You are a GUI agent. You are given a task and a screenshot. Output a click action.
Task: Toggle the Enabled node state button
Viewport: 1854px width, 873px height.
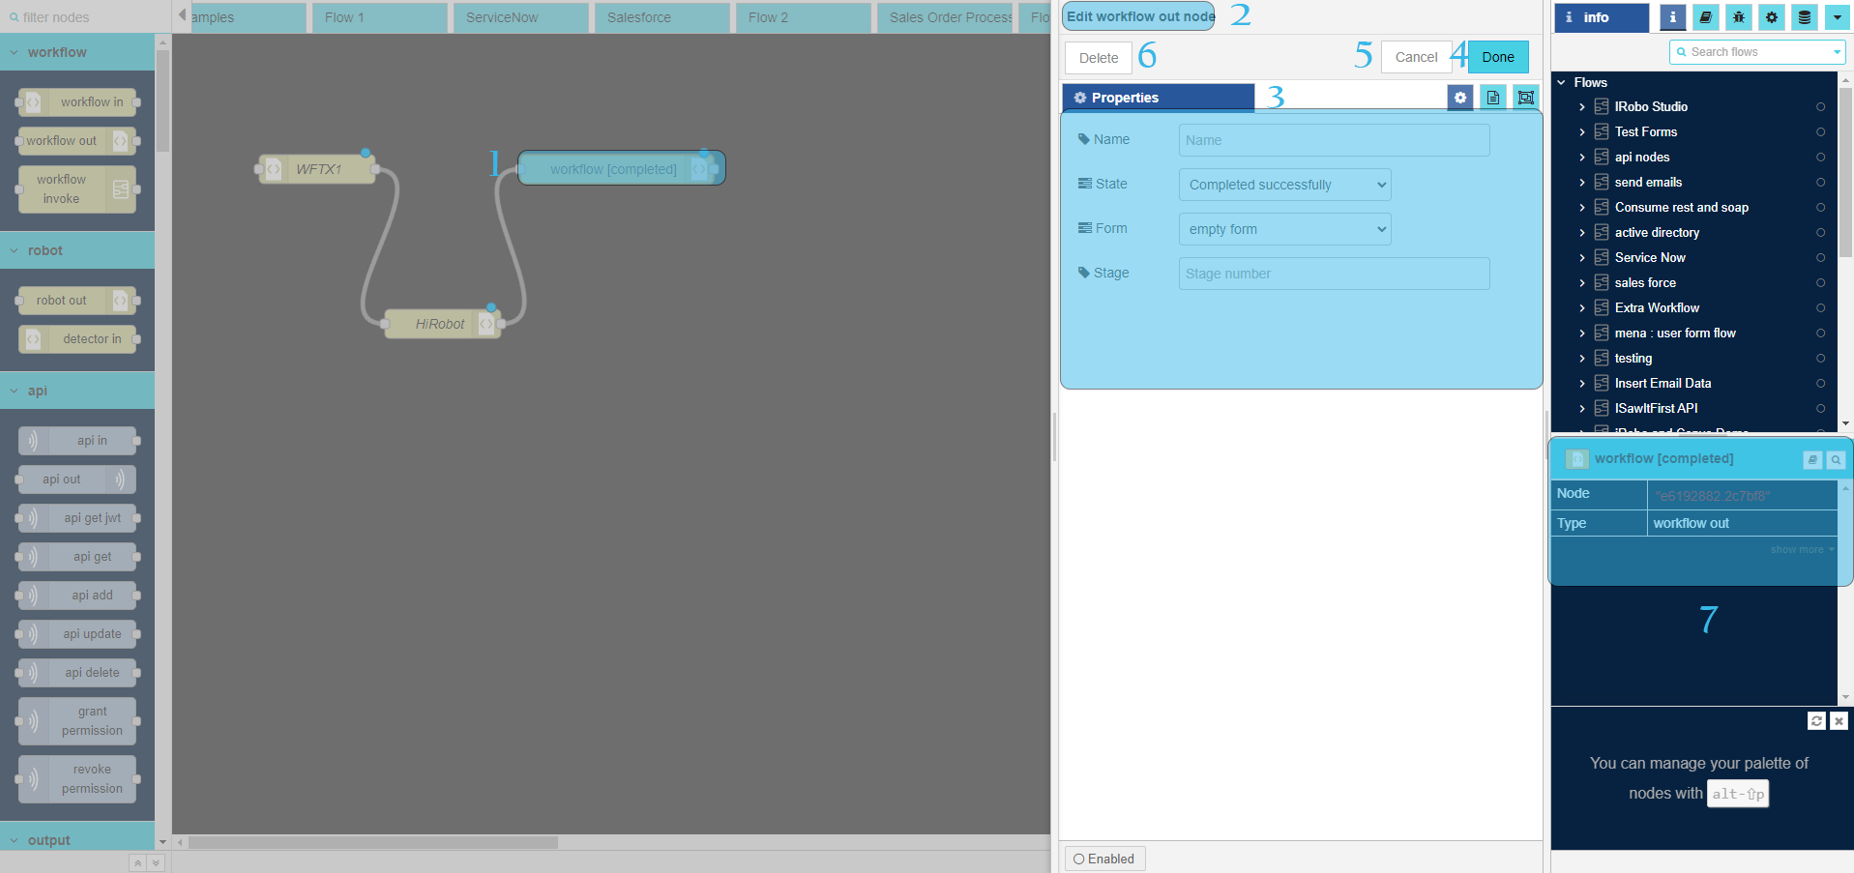coord(1105,859)
